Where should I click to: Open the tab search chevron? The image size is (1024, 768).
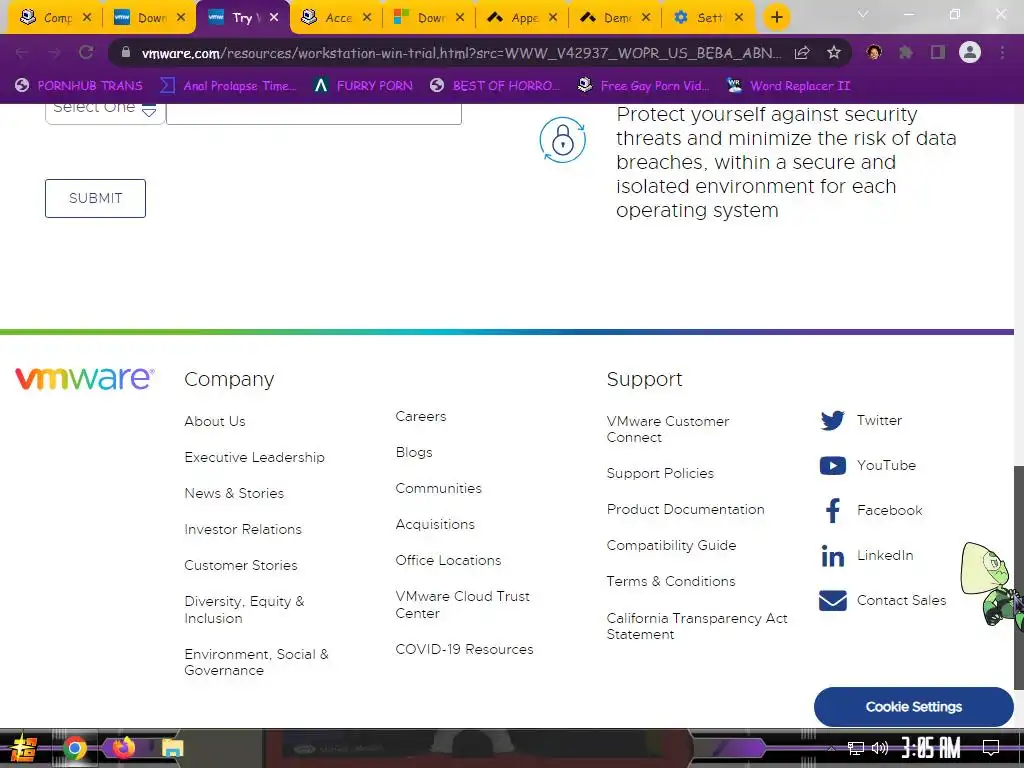tap(863, 14)
